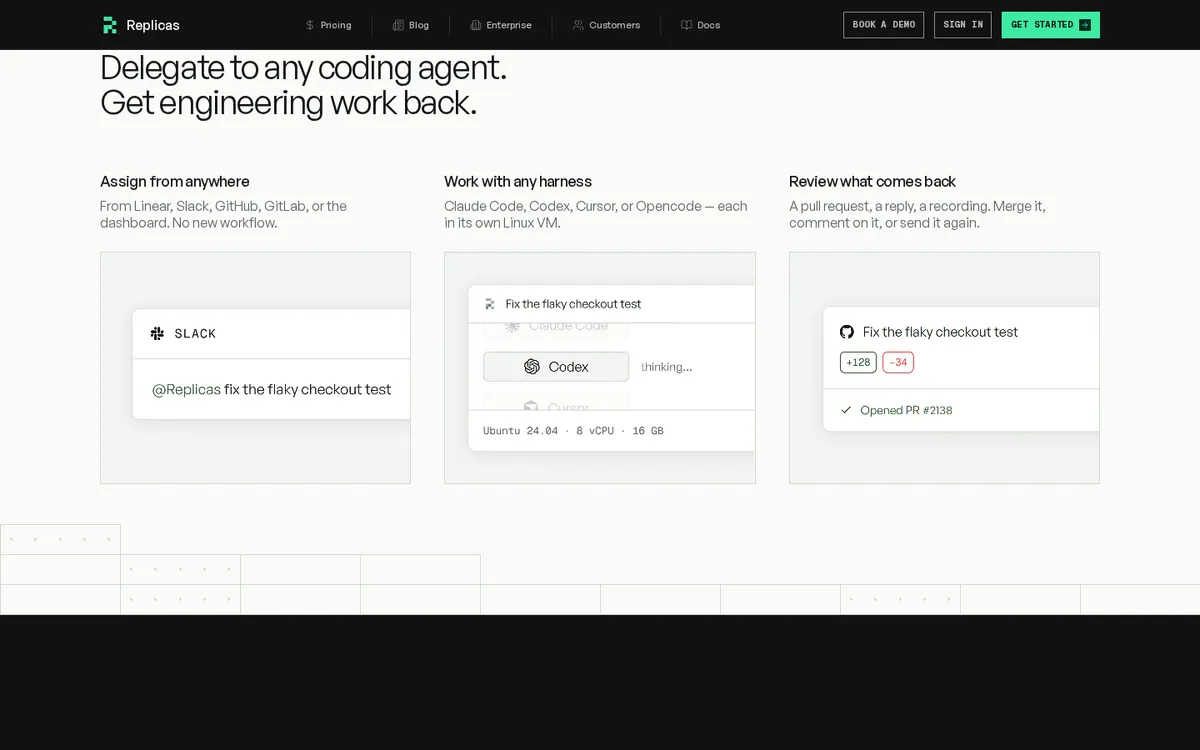This screenshot has width=1200, height=750.
Task: Click the "Review what comes back" heading
Action: (872, 182)
